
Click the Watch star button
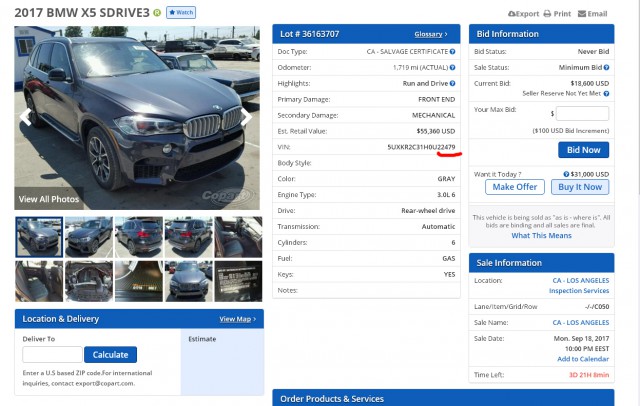(x=181, y=12)
